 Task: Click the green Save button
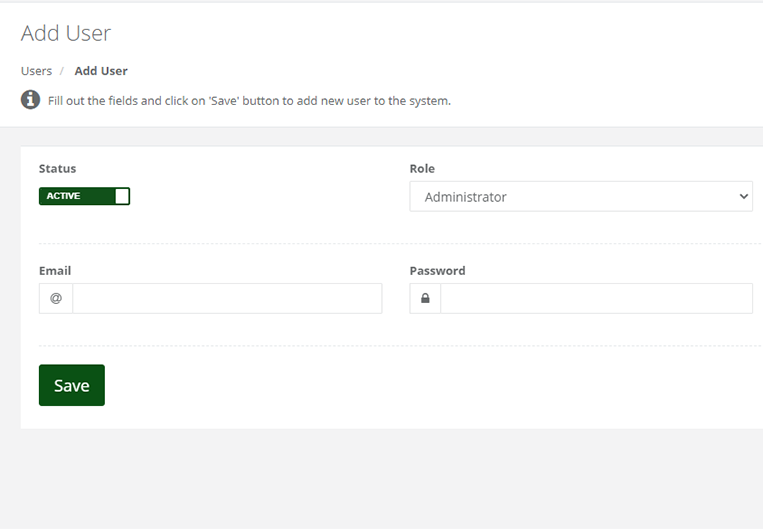point(72,385)
